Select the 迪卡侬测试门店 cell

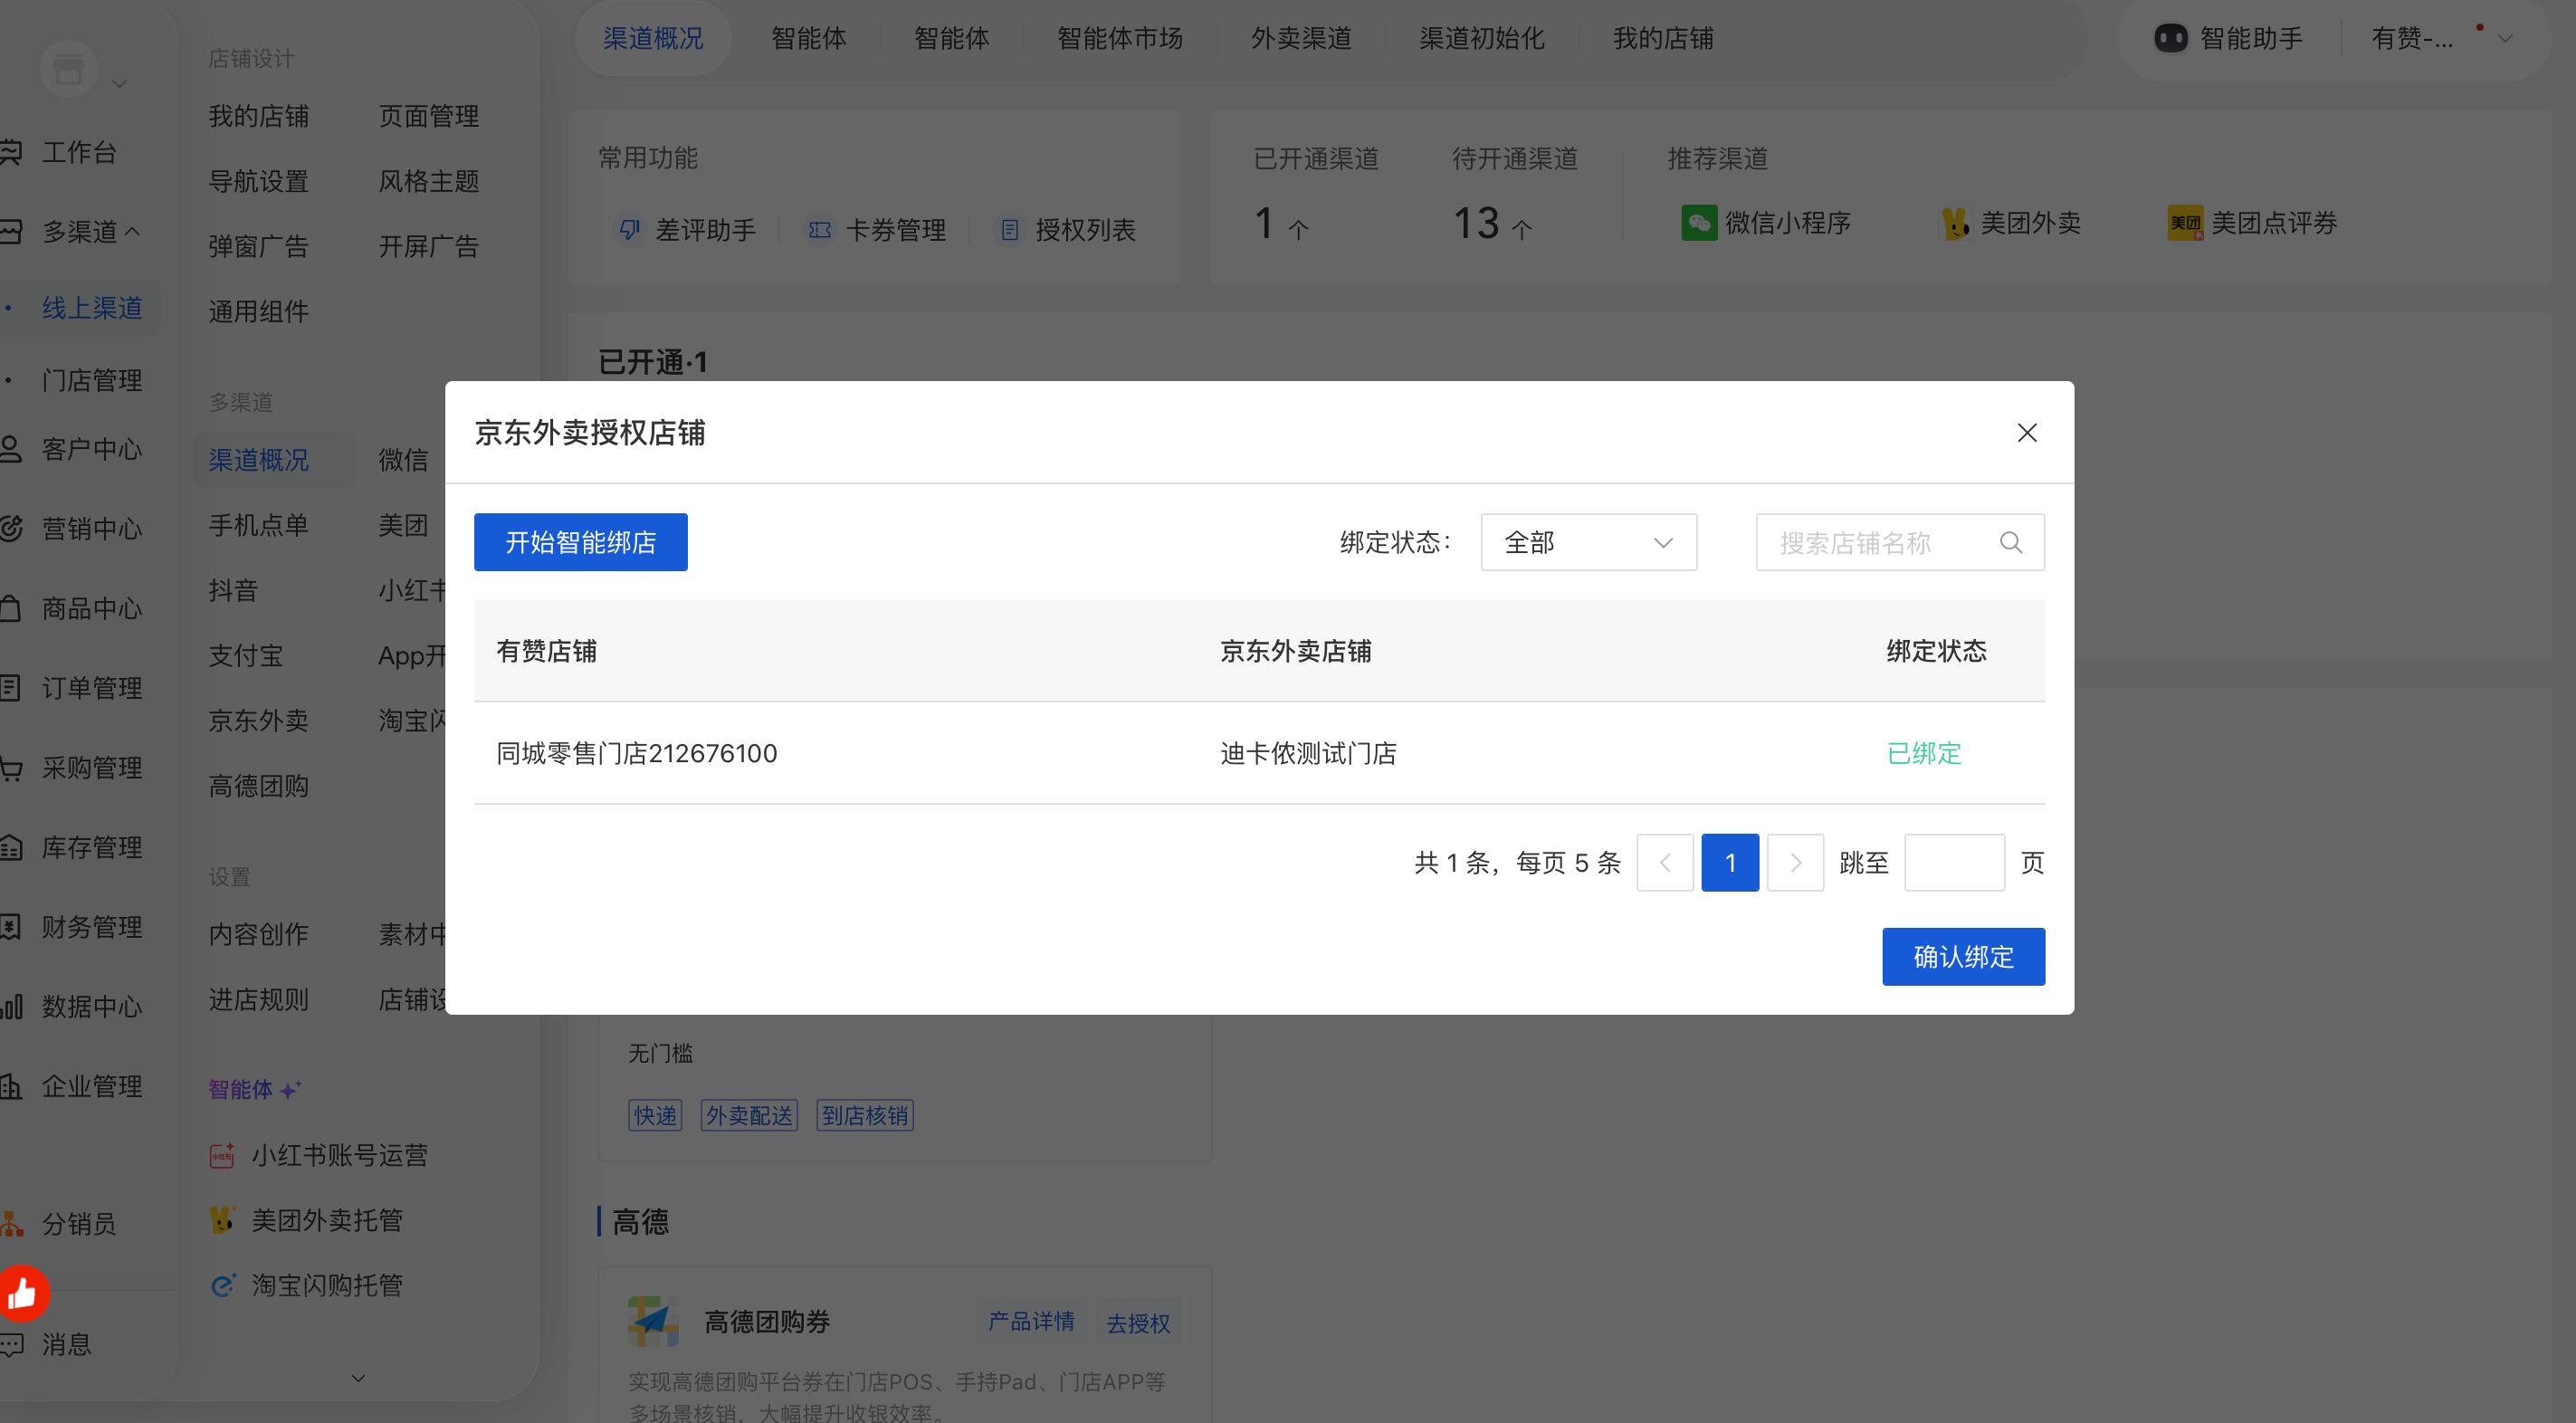(1308, 753)
